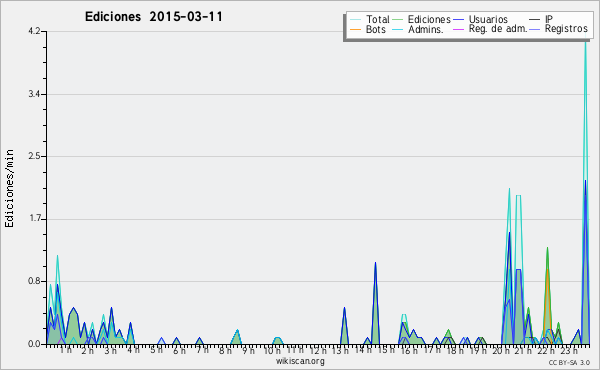Click the Registros legend label

point(566,29)
